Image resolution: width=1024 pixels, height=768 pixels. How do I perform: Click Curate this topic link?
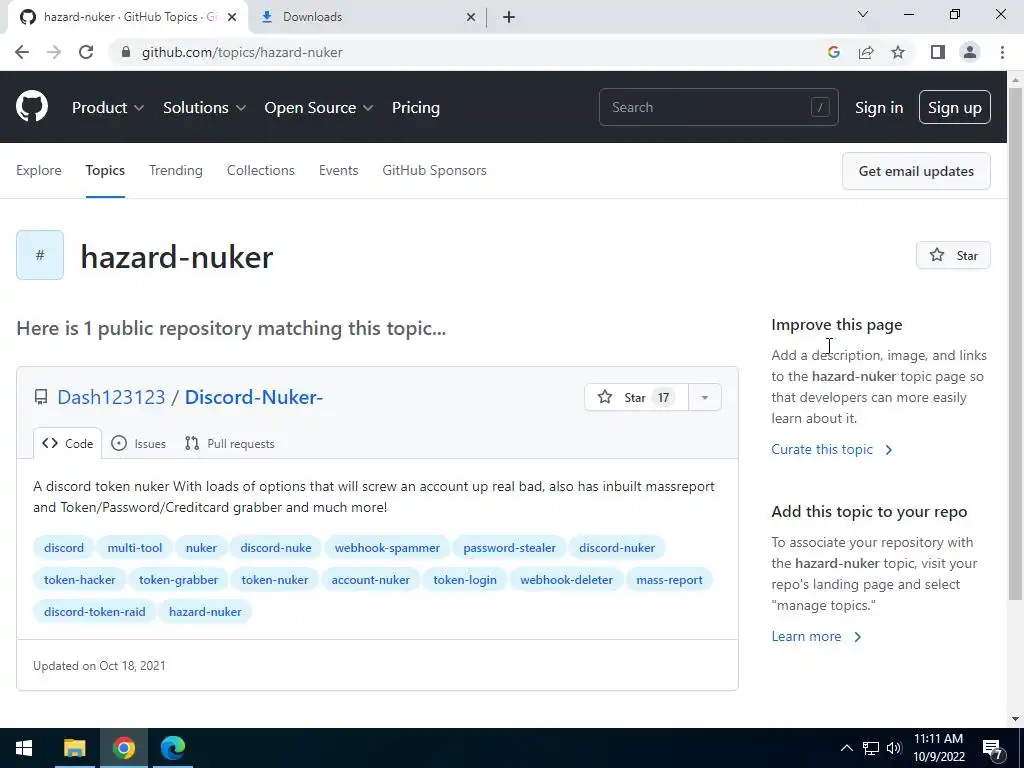point(831,449)
